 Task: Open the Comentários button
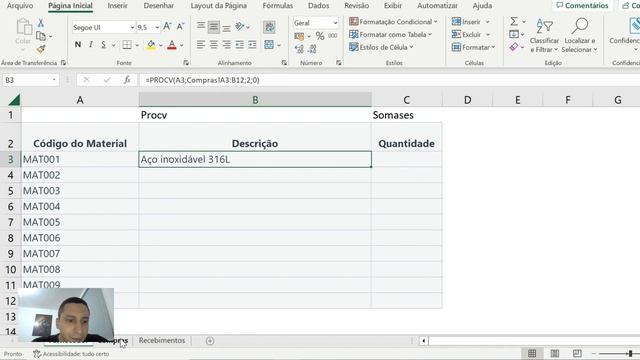click(582, 5)
